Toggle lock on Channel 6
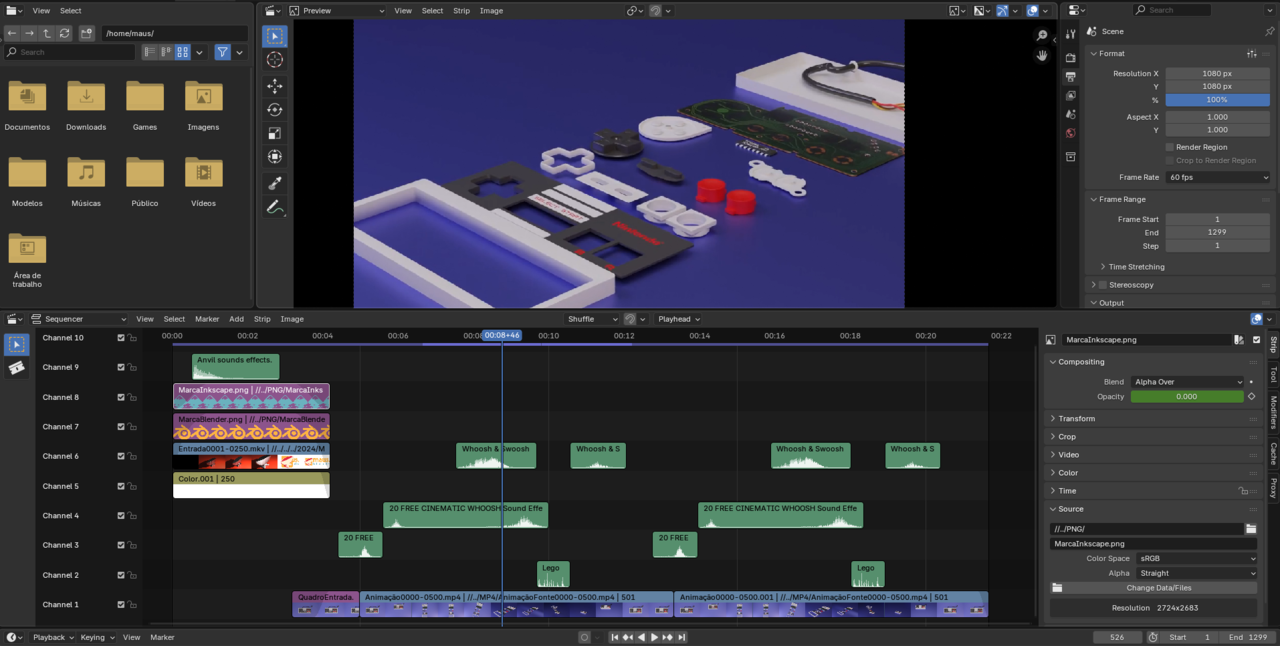This screenshot has height=646, width=1280. (132, 456)
